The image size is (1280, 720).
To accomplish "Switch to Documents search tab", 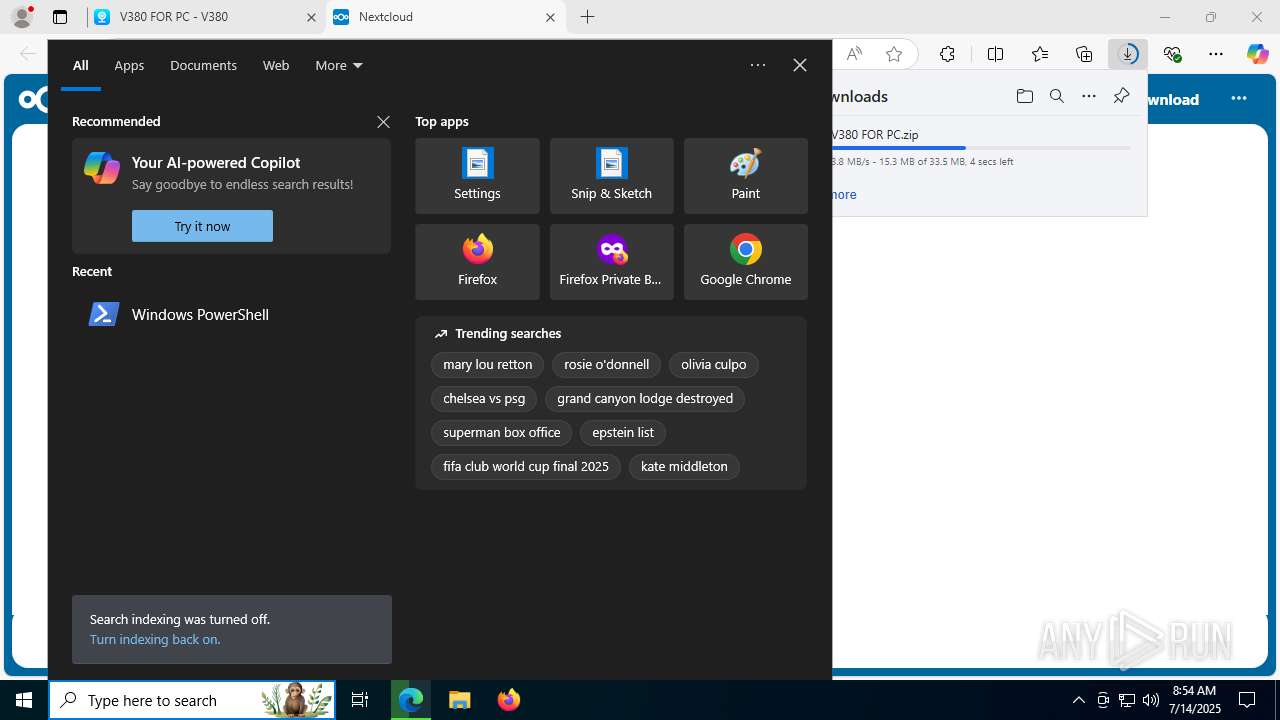I will pyautogui.click(x=203, y=65).
